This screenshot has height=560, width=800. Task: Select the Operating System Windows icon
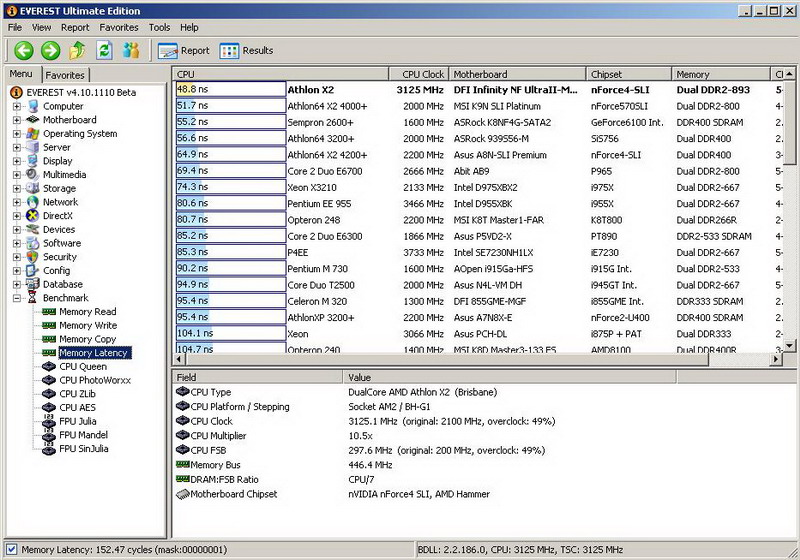coord(33,133)
